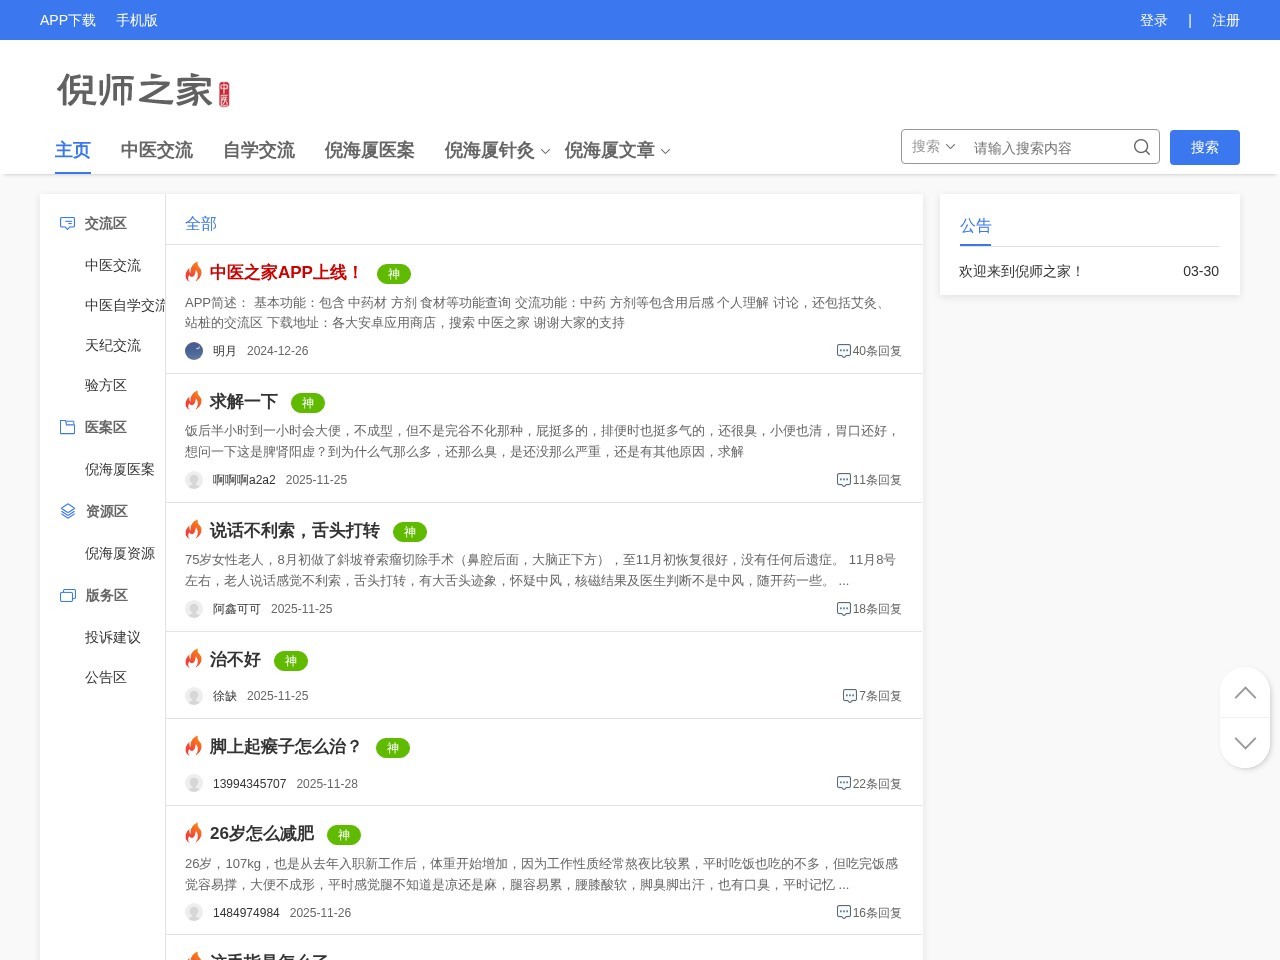1280x960 pixels.
Task: Click flame icon beside 说话不利索，舌头打转
Action: (194, 529)
